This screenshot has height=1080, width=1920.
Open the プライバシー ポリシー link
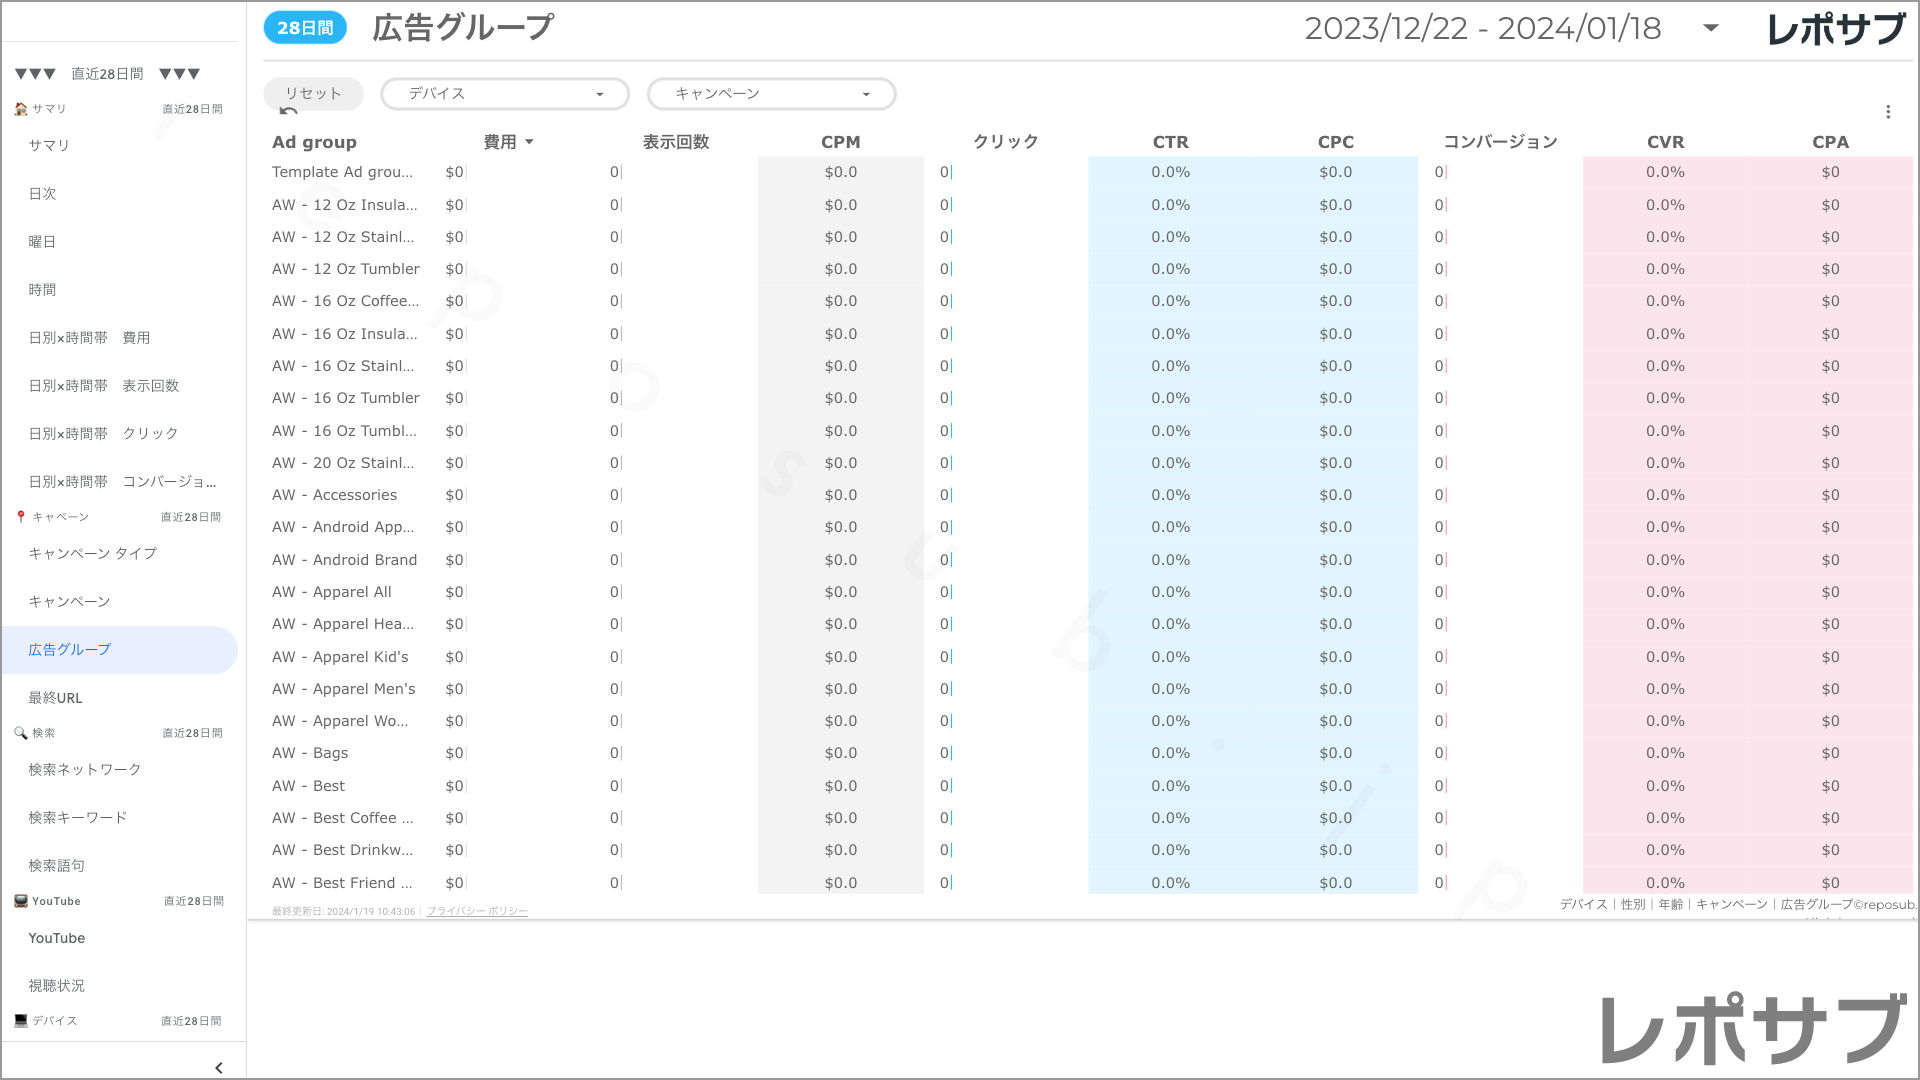tap(475, 911)
